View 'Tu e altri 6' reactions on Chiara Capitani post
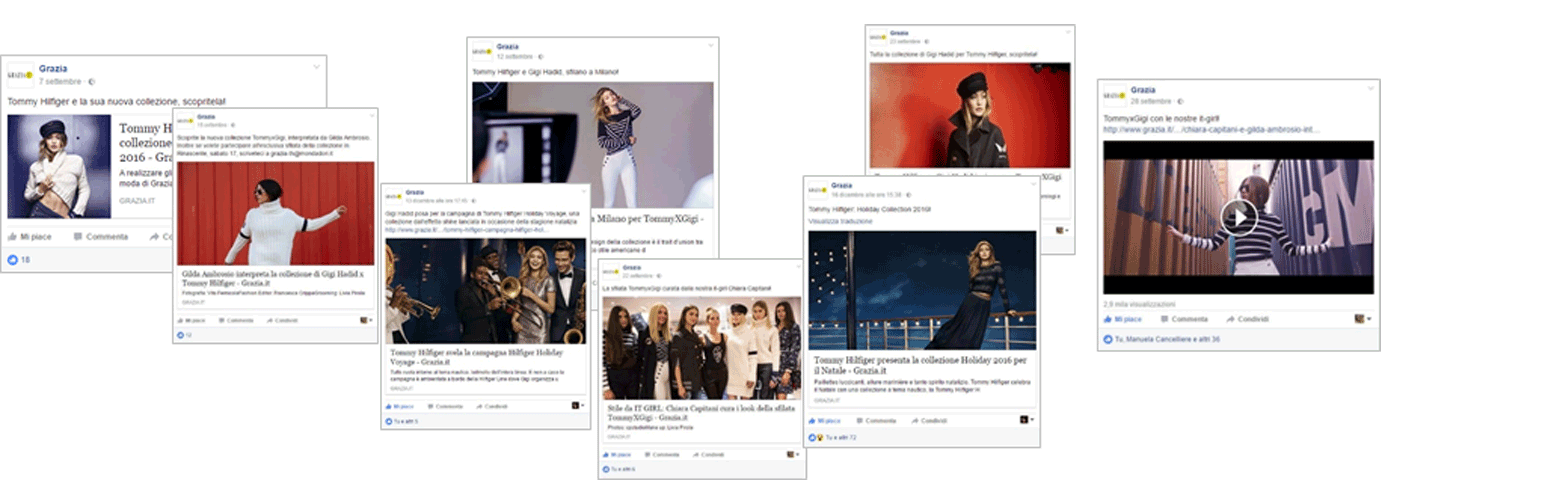 (619, 468)
